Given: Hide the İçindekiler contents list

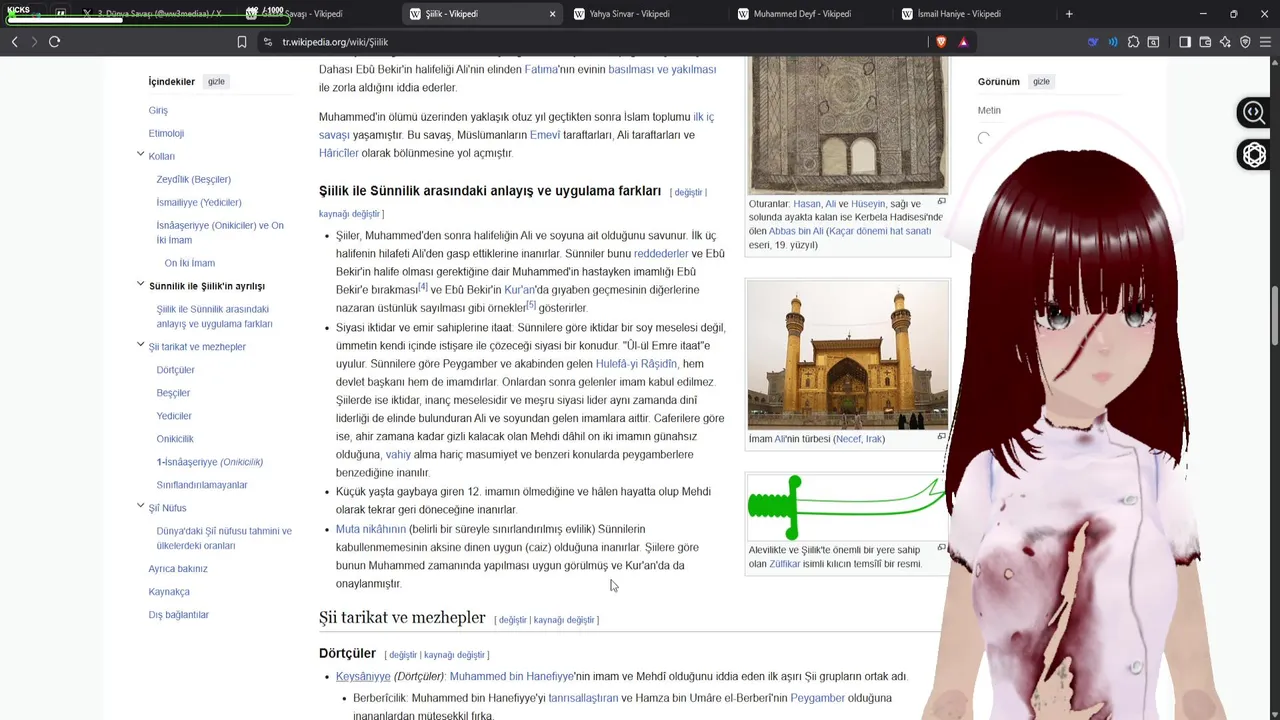Looking at the screenshot, I should coord(216,82).
